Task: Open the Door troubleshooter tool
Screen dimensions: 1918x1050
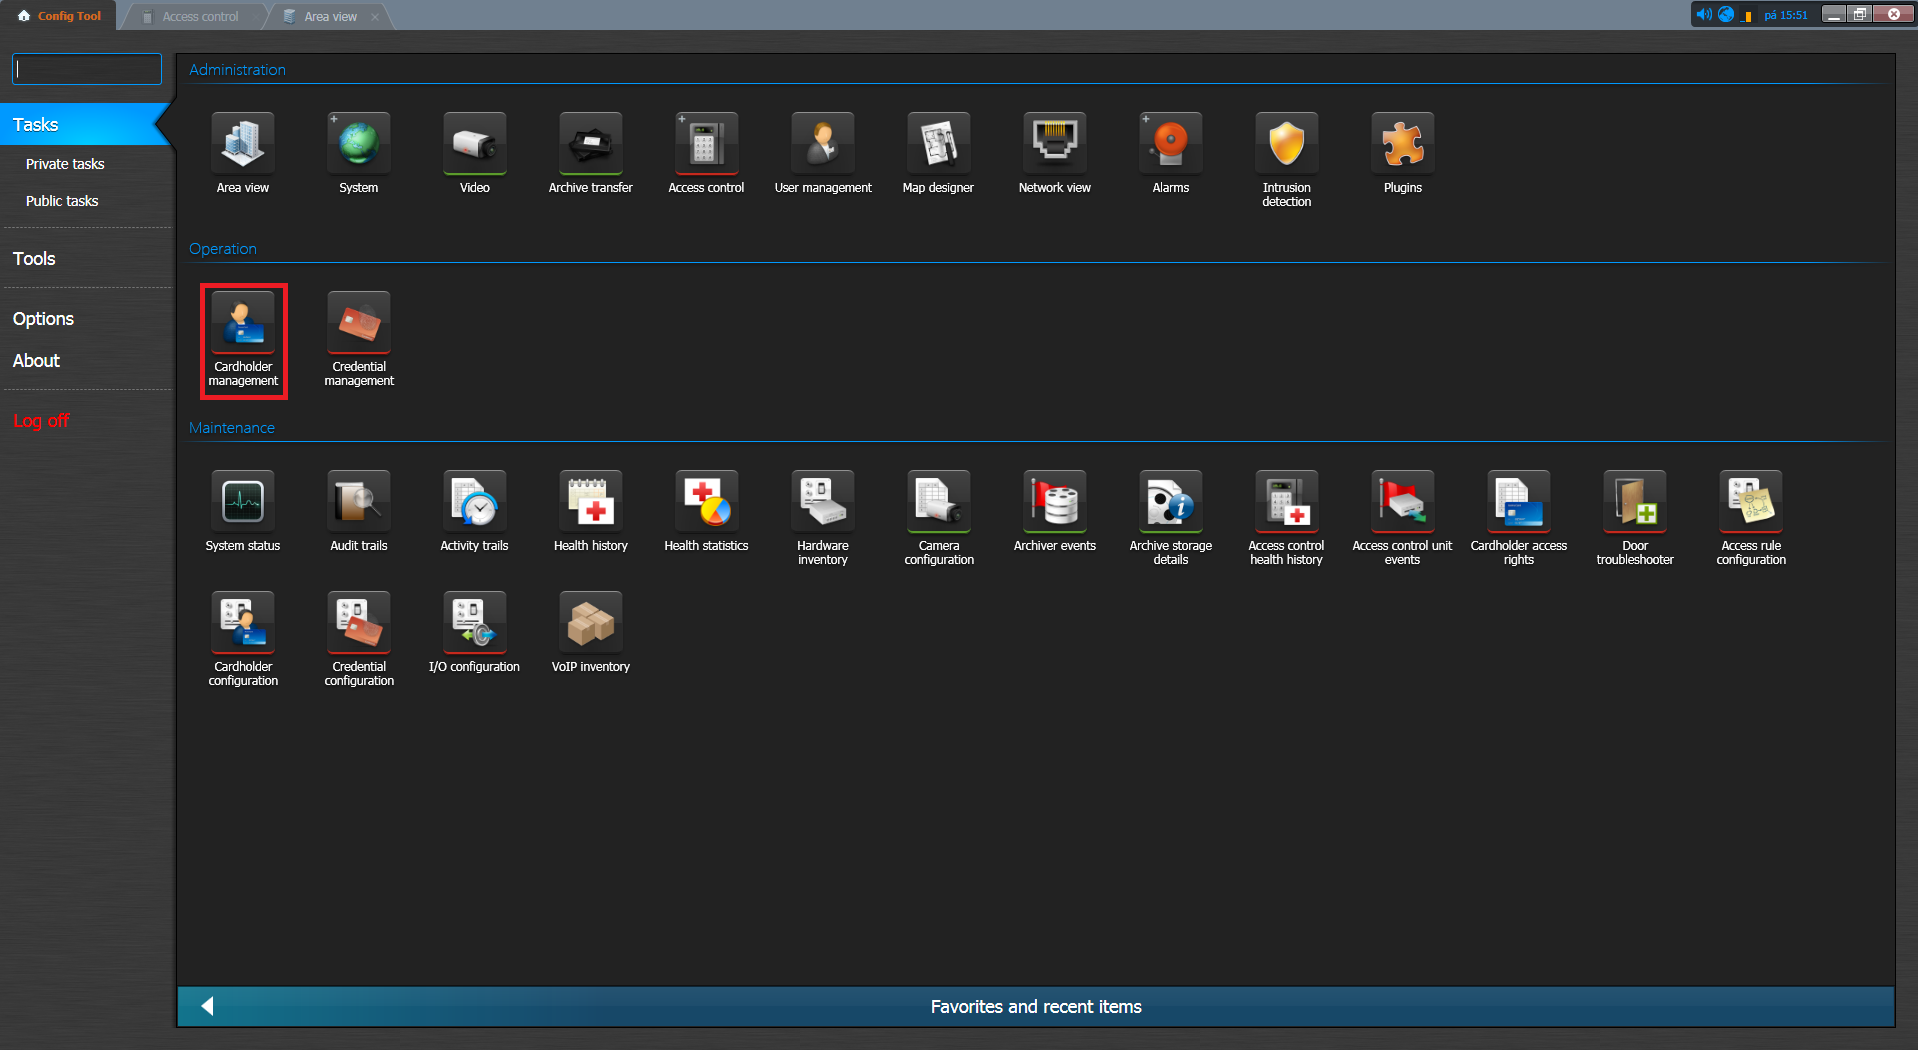Action: (1634, 503)
